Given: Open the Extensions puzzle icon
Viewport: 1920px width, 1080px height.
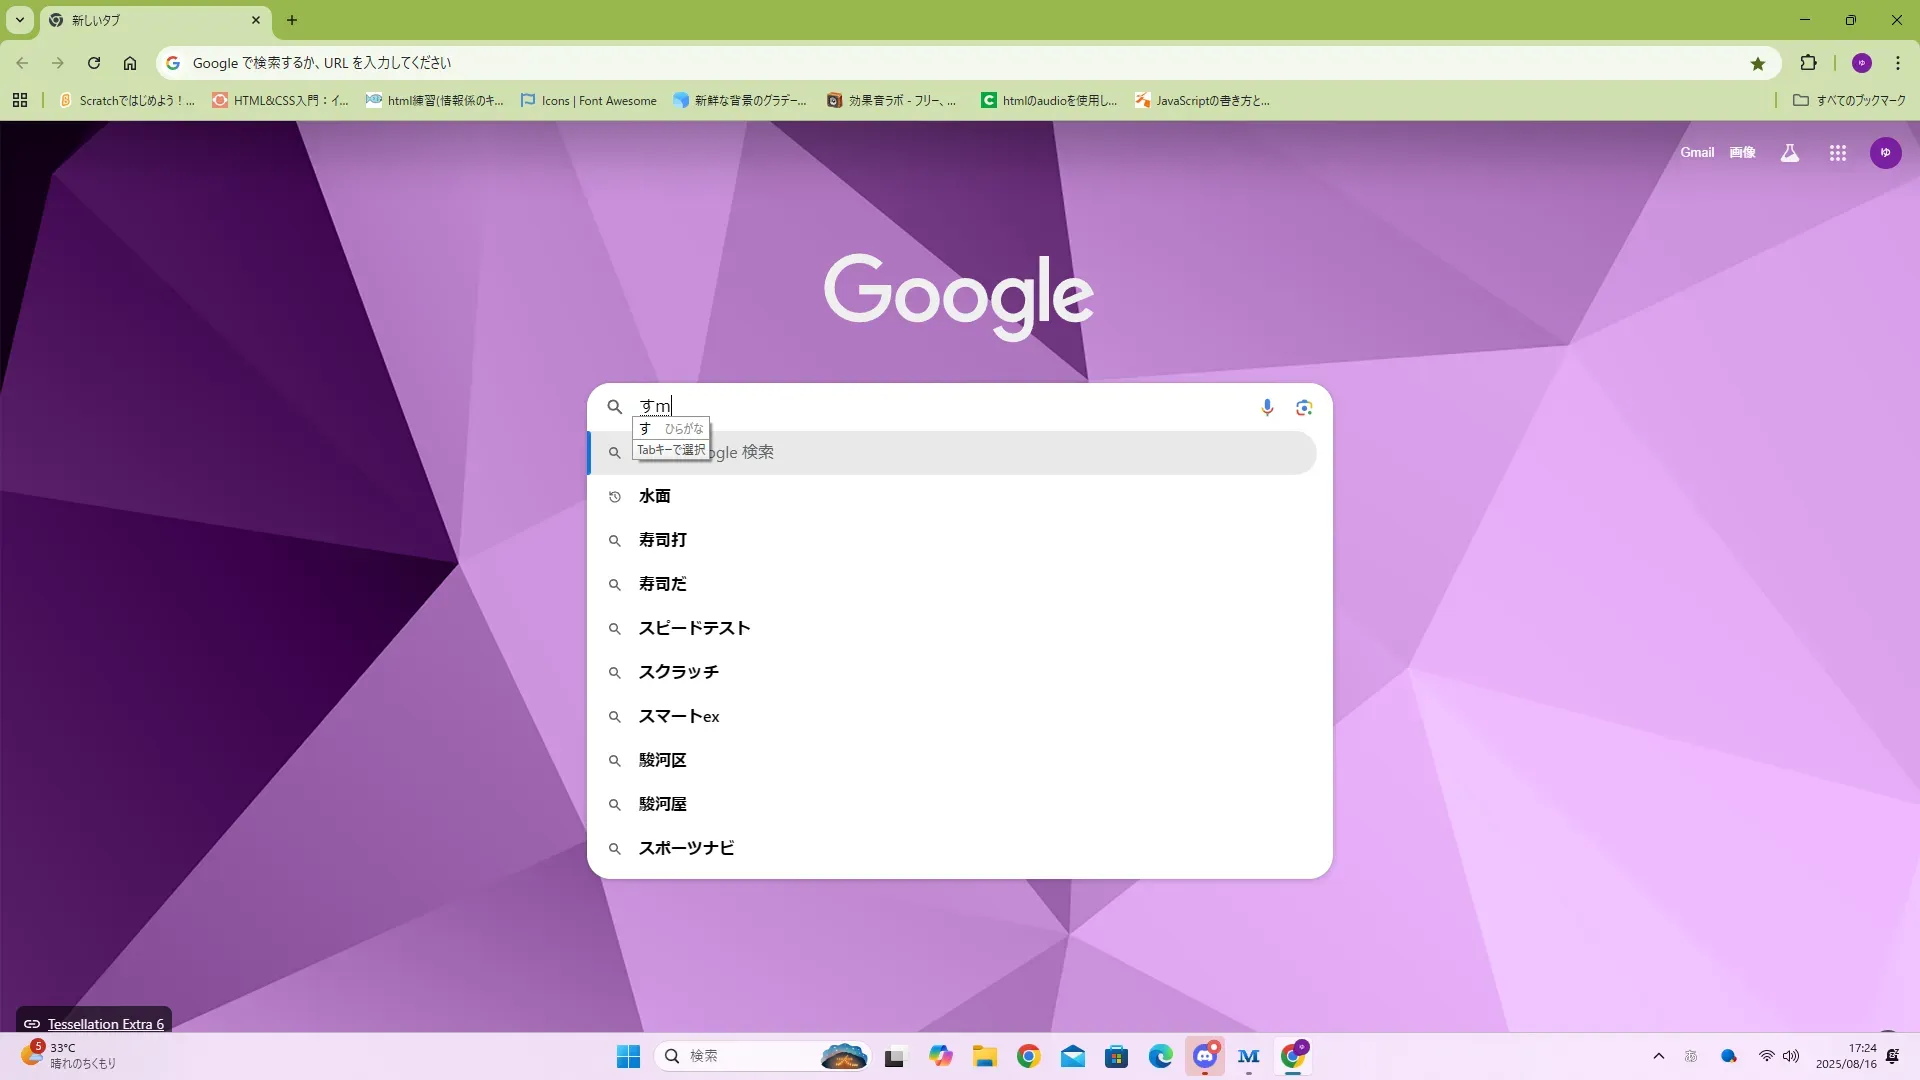Looking at the screenshot, I should pyautogui.click(x=1808, y=63).
